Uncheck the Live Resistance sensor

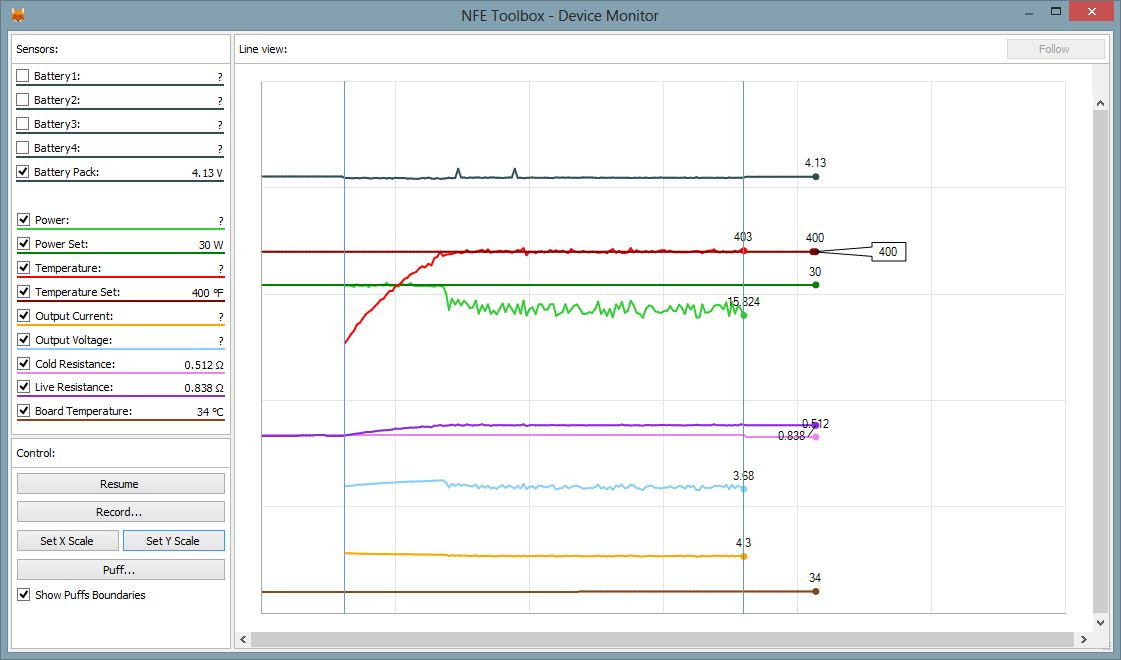click(x=24, y=387)
